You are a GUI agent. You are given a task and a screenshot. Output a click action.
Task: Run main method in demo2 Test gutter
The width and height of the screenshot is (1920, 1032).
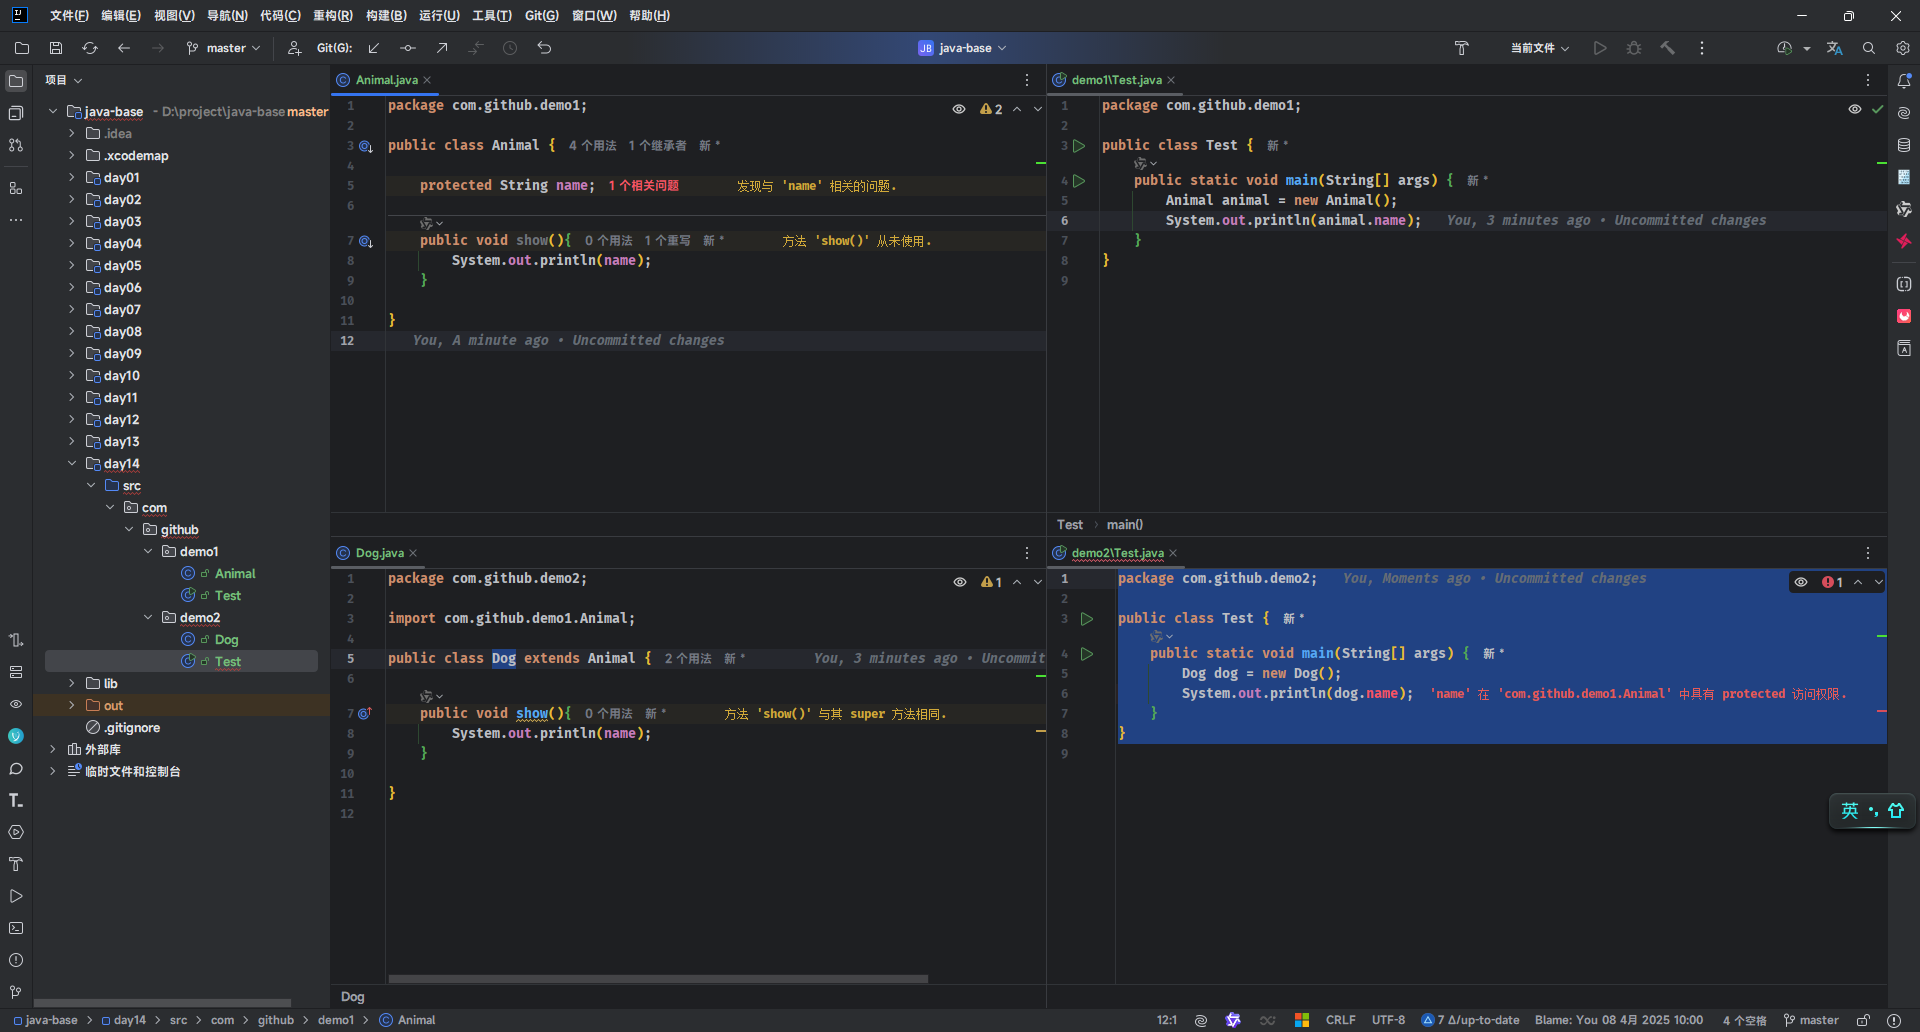click(x=1087, y=654)
